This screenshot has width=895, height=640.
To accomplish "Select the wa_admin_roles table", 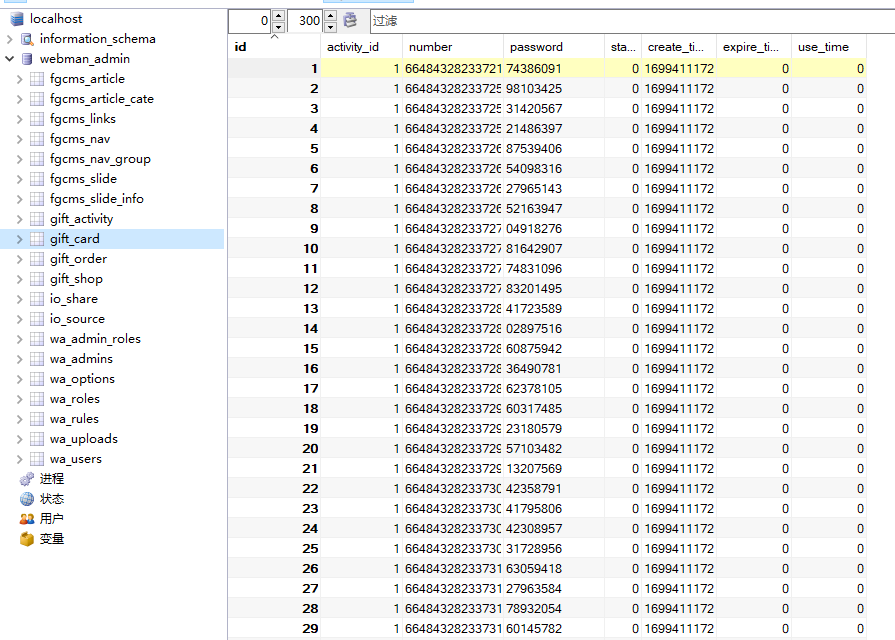I will (95, 339).
